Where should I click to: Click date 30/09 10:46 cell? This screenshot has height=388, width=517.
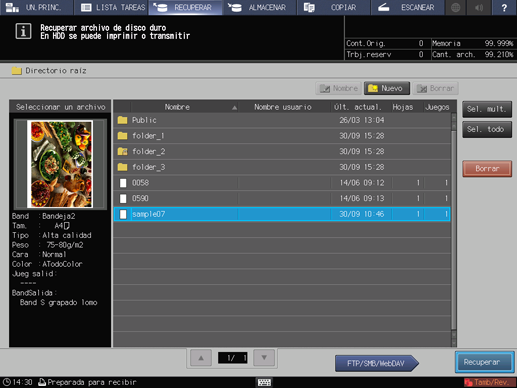pyautogui.click(x=362, y=214)
